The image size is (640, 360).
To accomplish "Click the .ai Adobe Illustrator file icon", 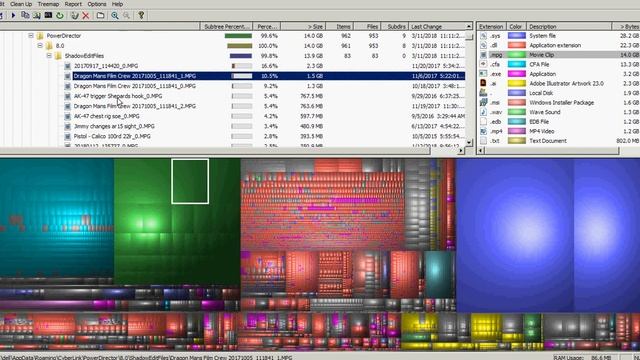I will click(483, 83).
